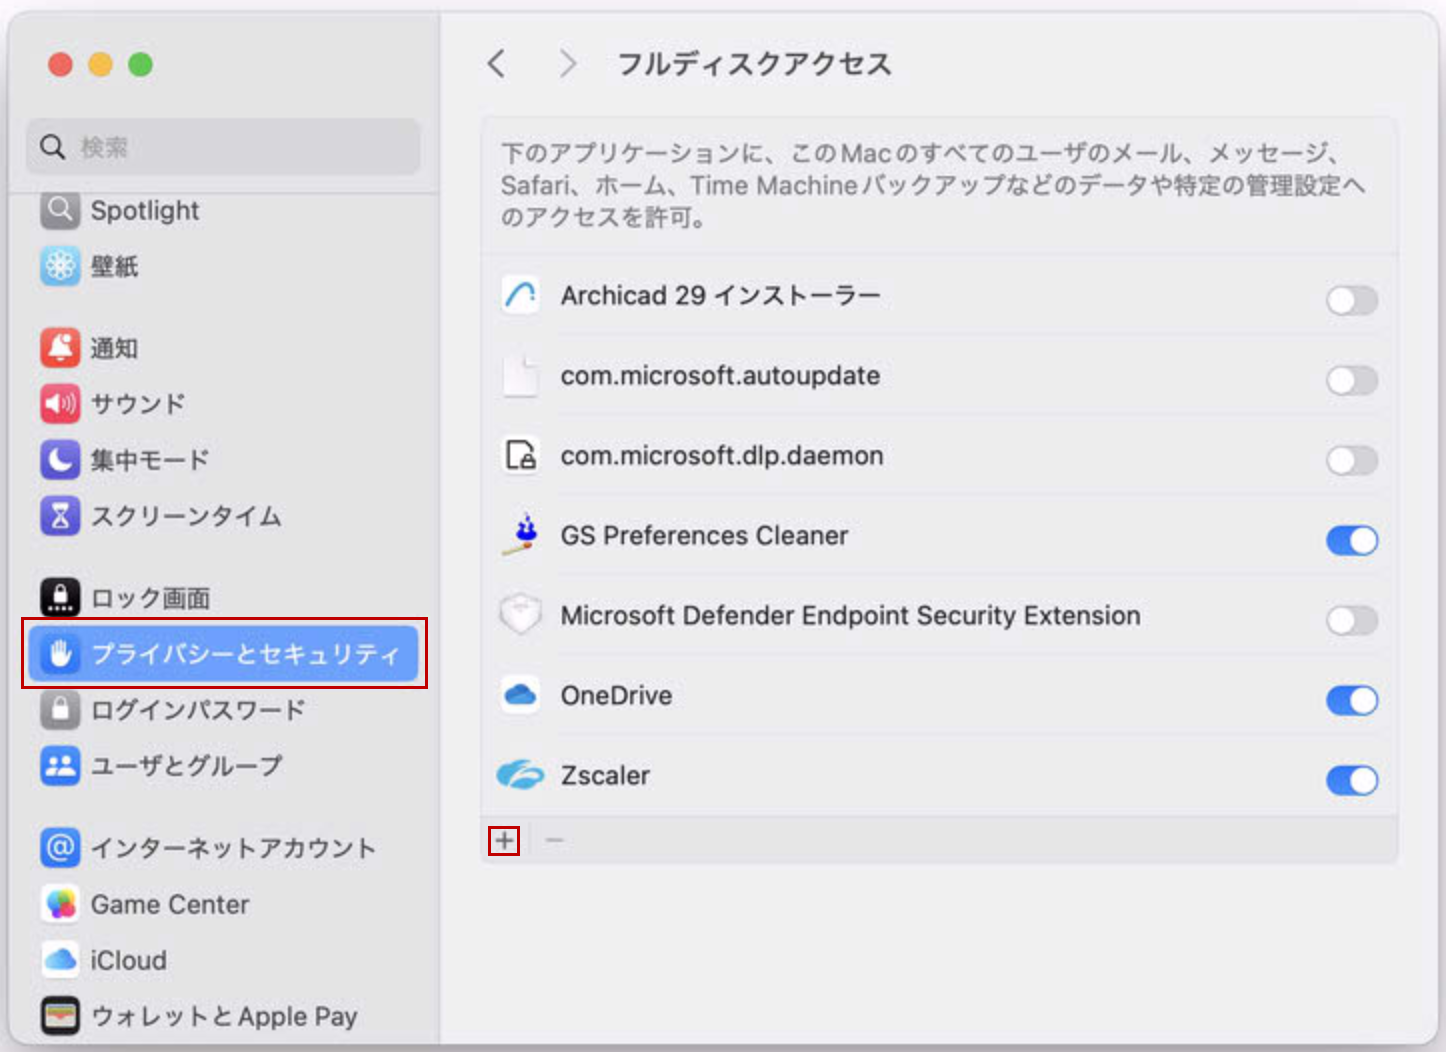Disable full disk access for OneDrive
Screen dimensions: 1446x1052
[x=1351, y=701]
